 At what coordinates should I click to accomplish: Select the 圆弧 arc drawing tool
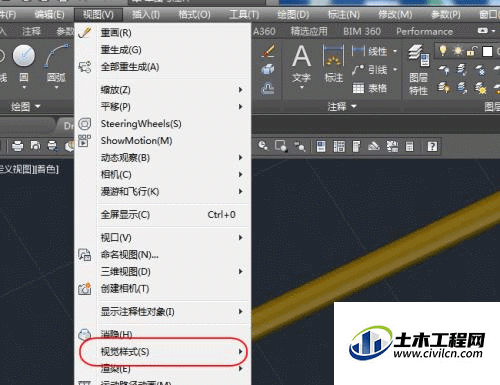(56, 65)
